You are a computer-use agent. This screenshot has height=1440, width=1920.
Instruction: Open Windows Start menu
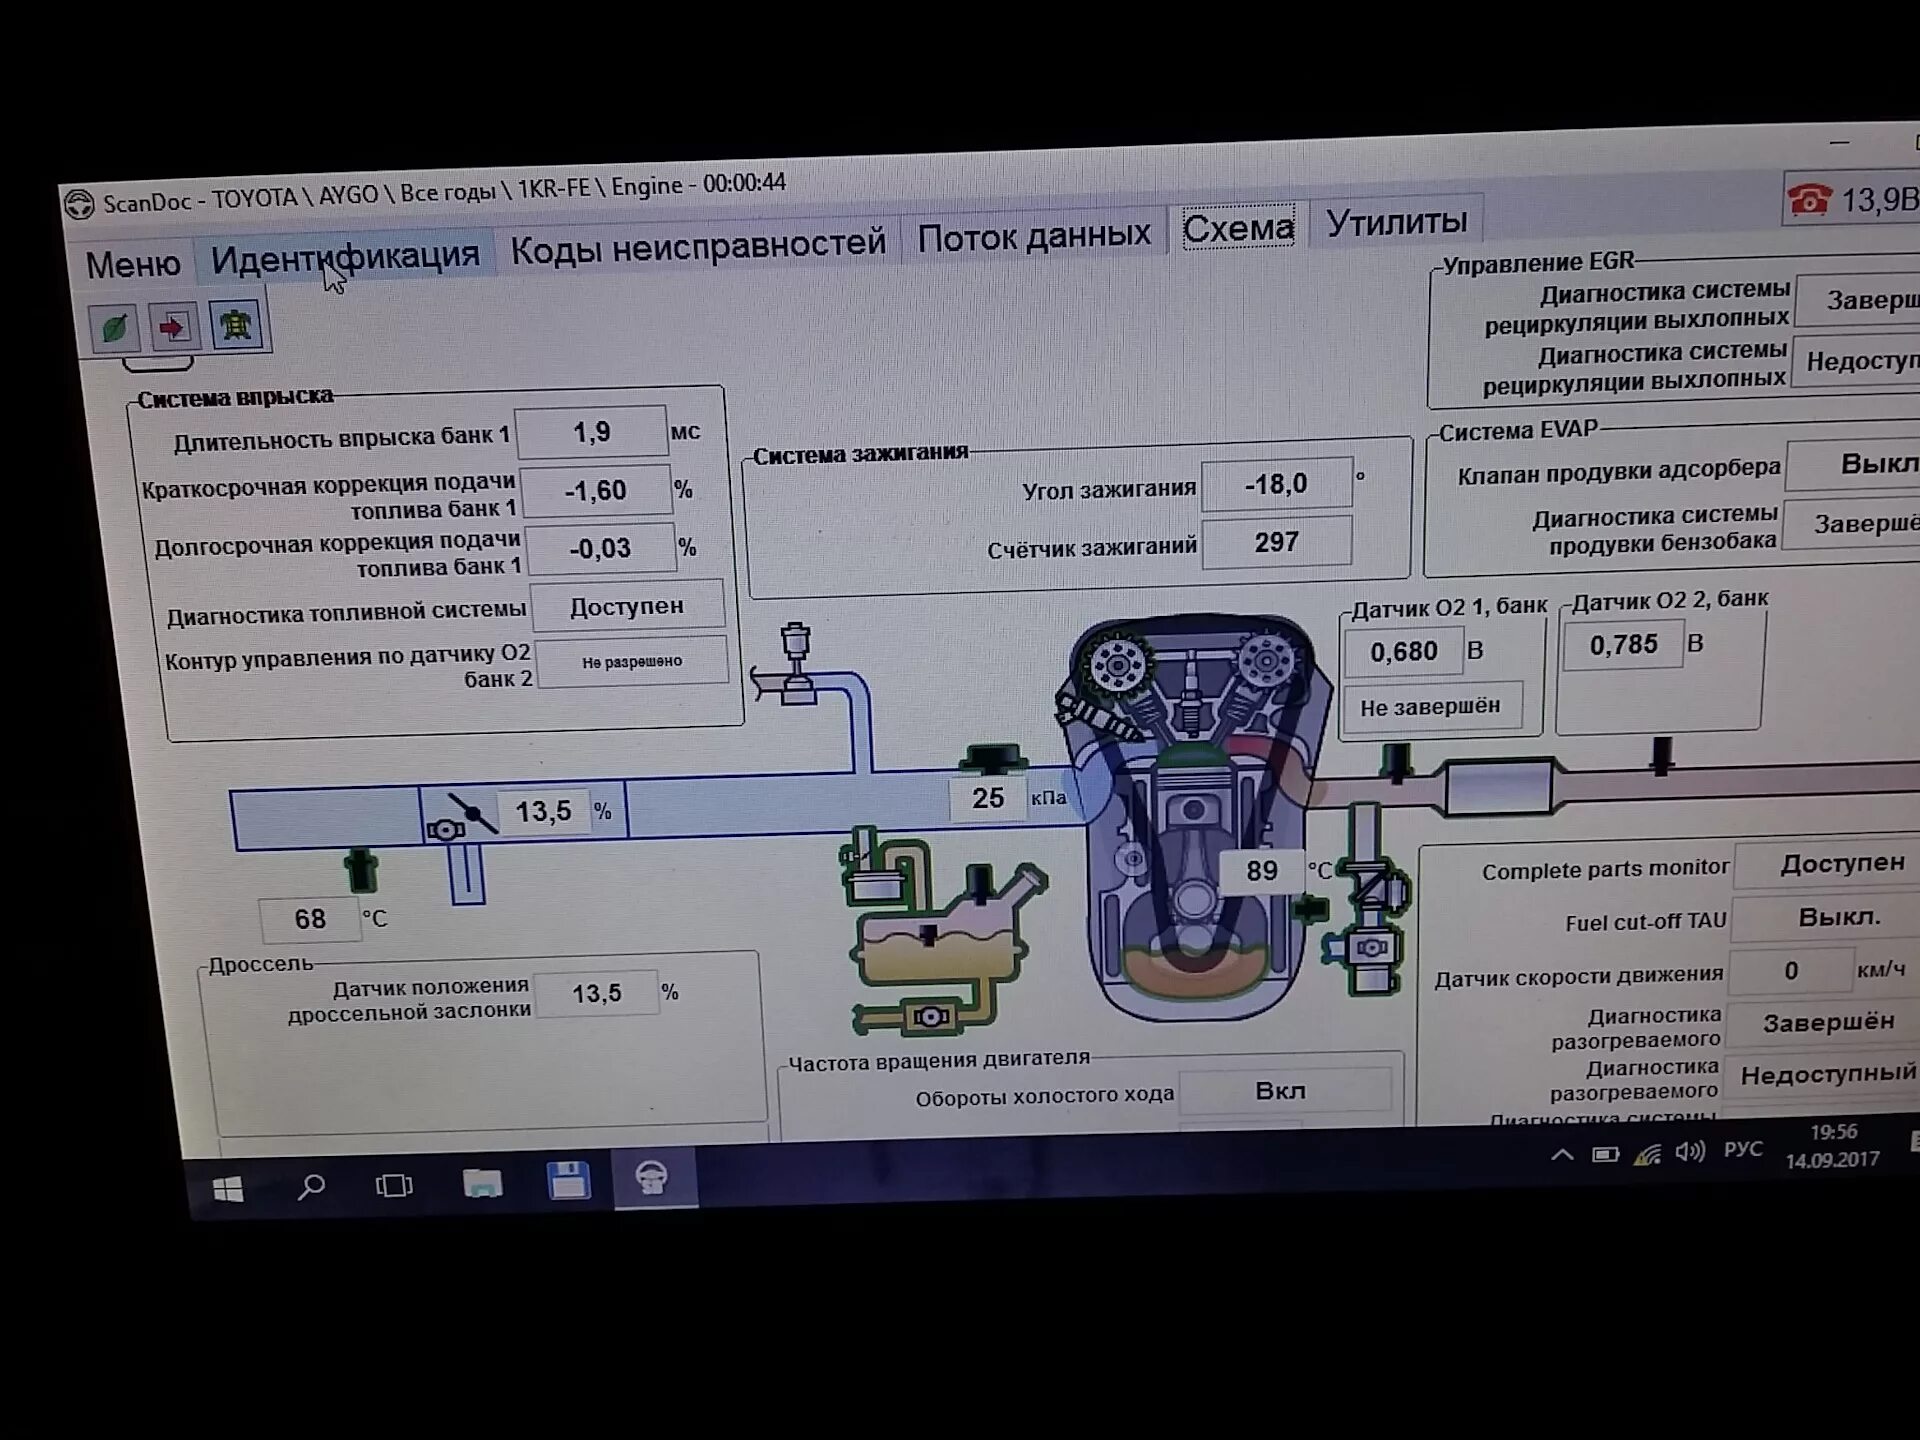pos(228,1189)
